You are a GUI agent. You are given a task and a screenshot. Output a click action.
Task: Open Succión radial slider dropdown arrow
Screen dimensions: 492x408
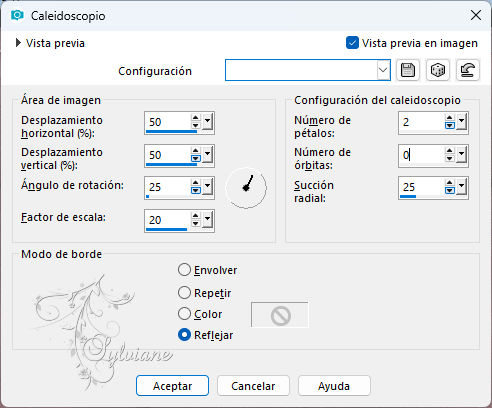click(x=461, y=187)
